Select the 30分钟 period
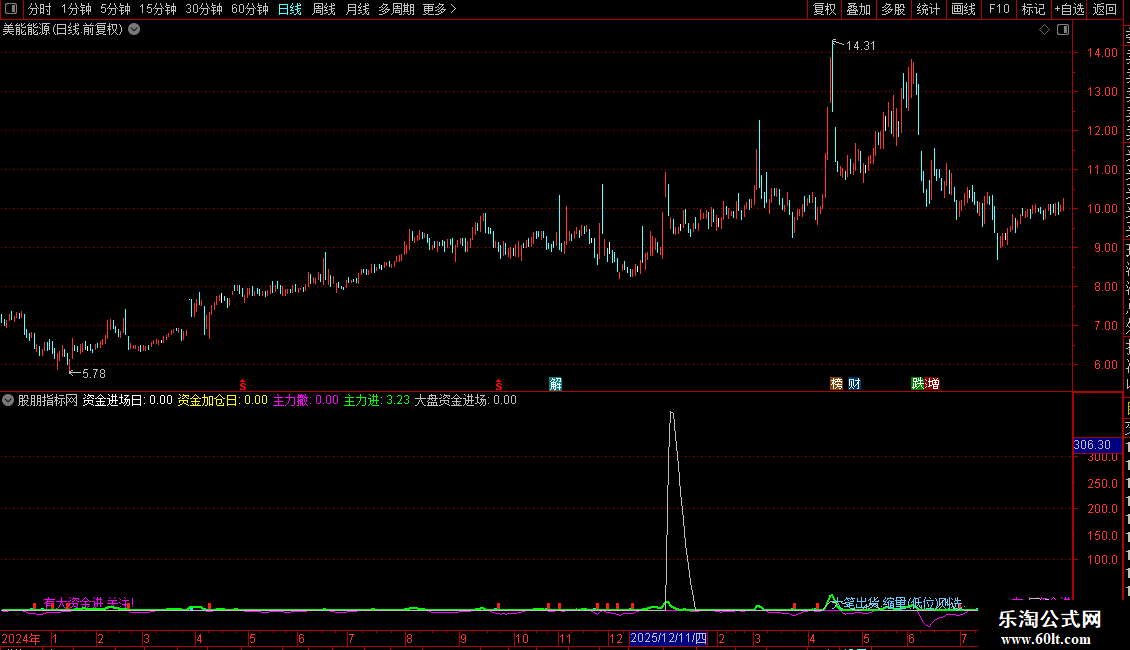The image size is (1130, 650). [204, 9]
